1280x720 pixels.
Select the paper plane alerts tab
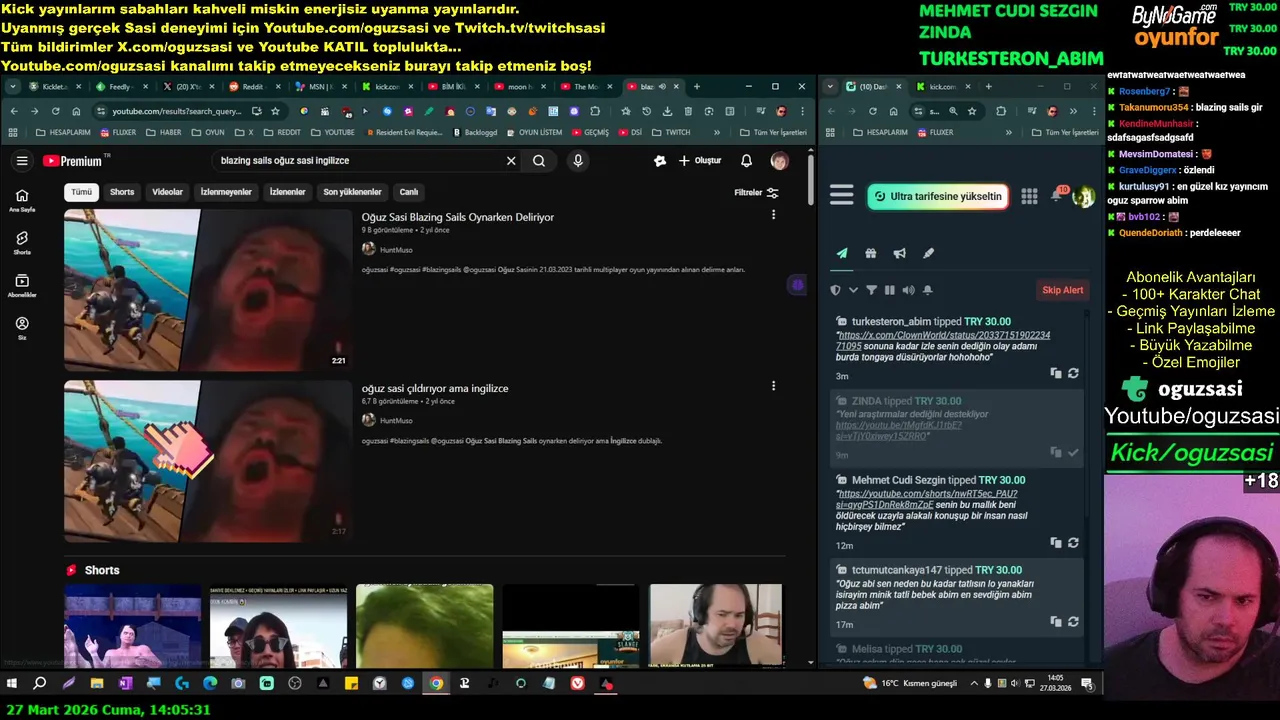(842, 254)
